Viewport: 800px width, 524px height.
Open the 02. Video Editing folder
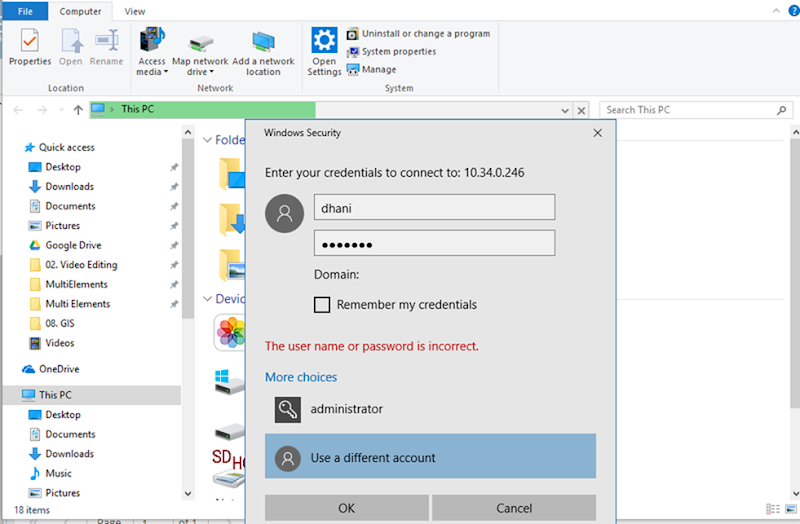[x=73, y=265]
